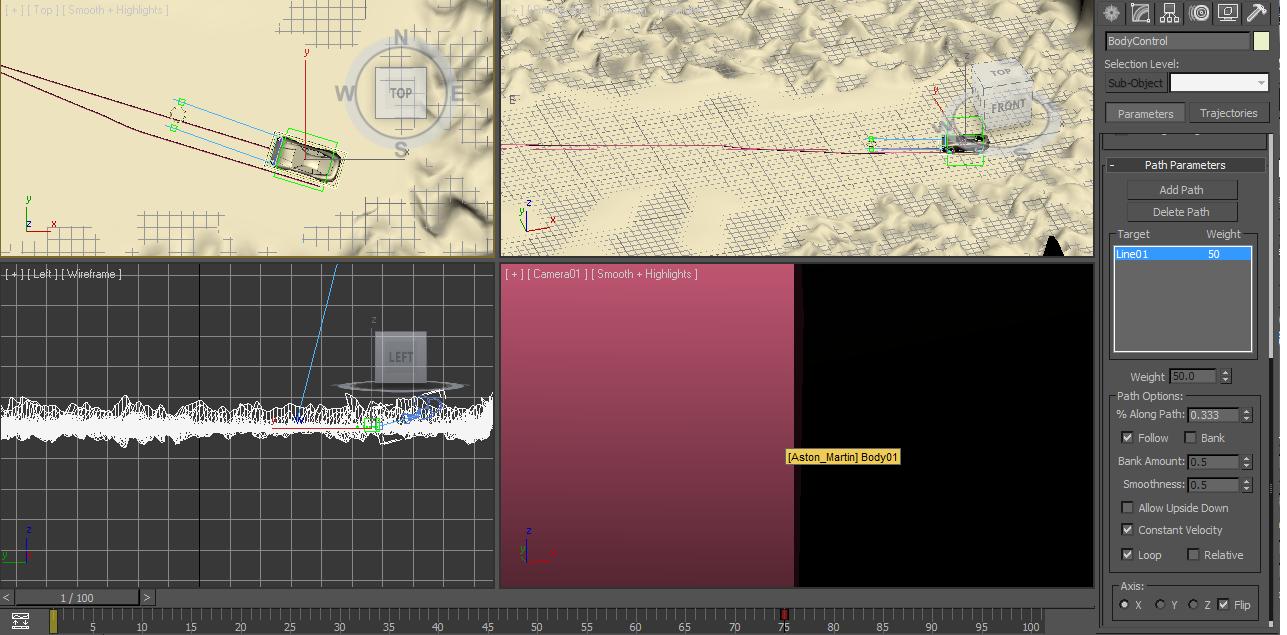1287x635 pixels.
Task: Switch to the Modify panel
Action: [x=1140, y=13]
